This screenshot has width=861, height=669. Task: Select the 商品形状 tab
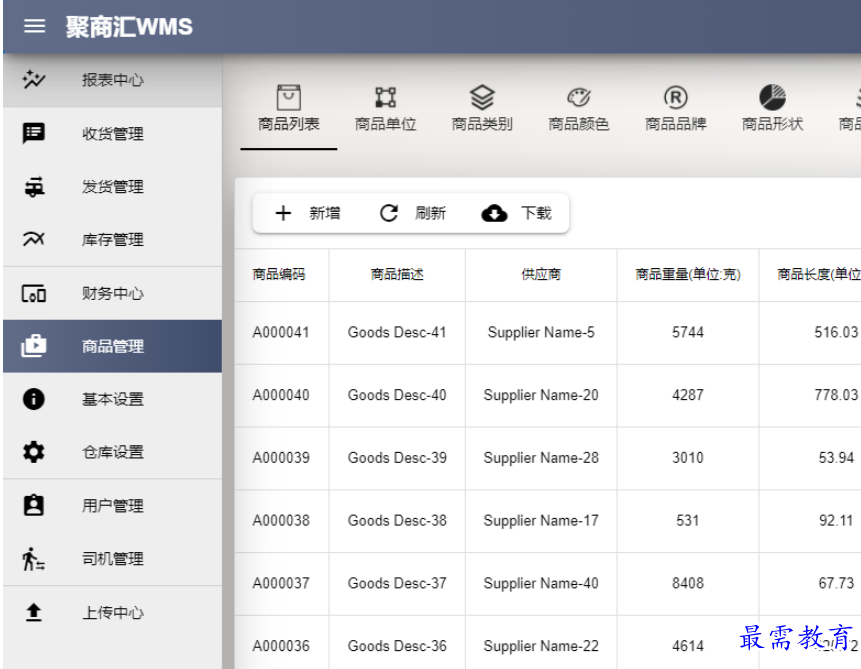pyautogui.click(x=772, y=110)
